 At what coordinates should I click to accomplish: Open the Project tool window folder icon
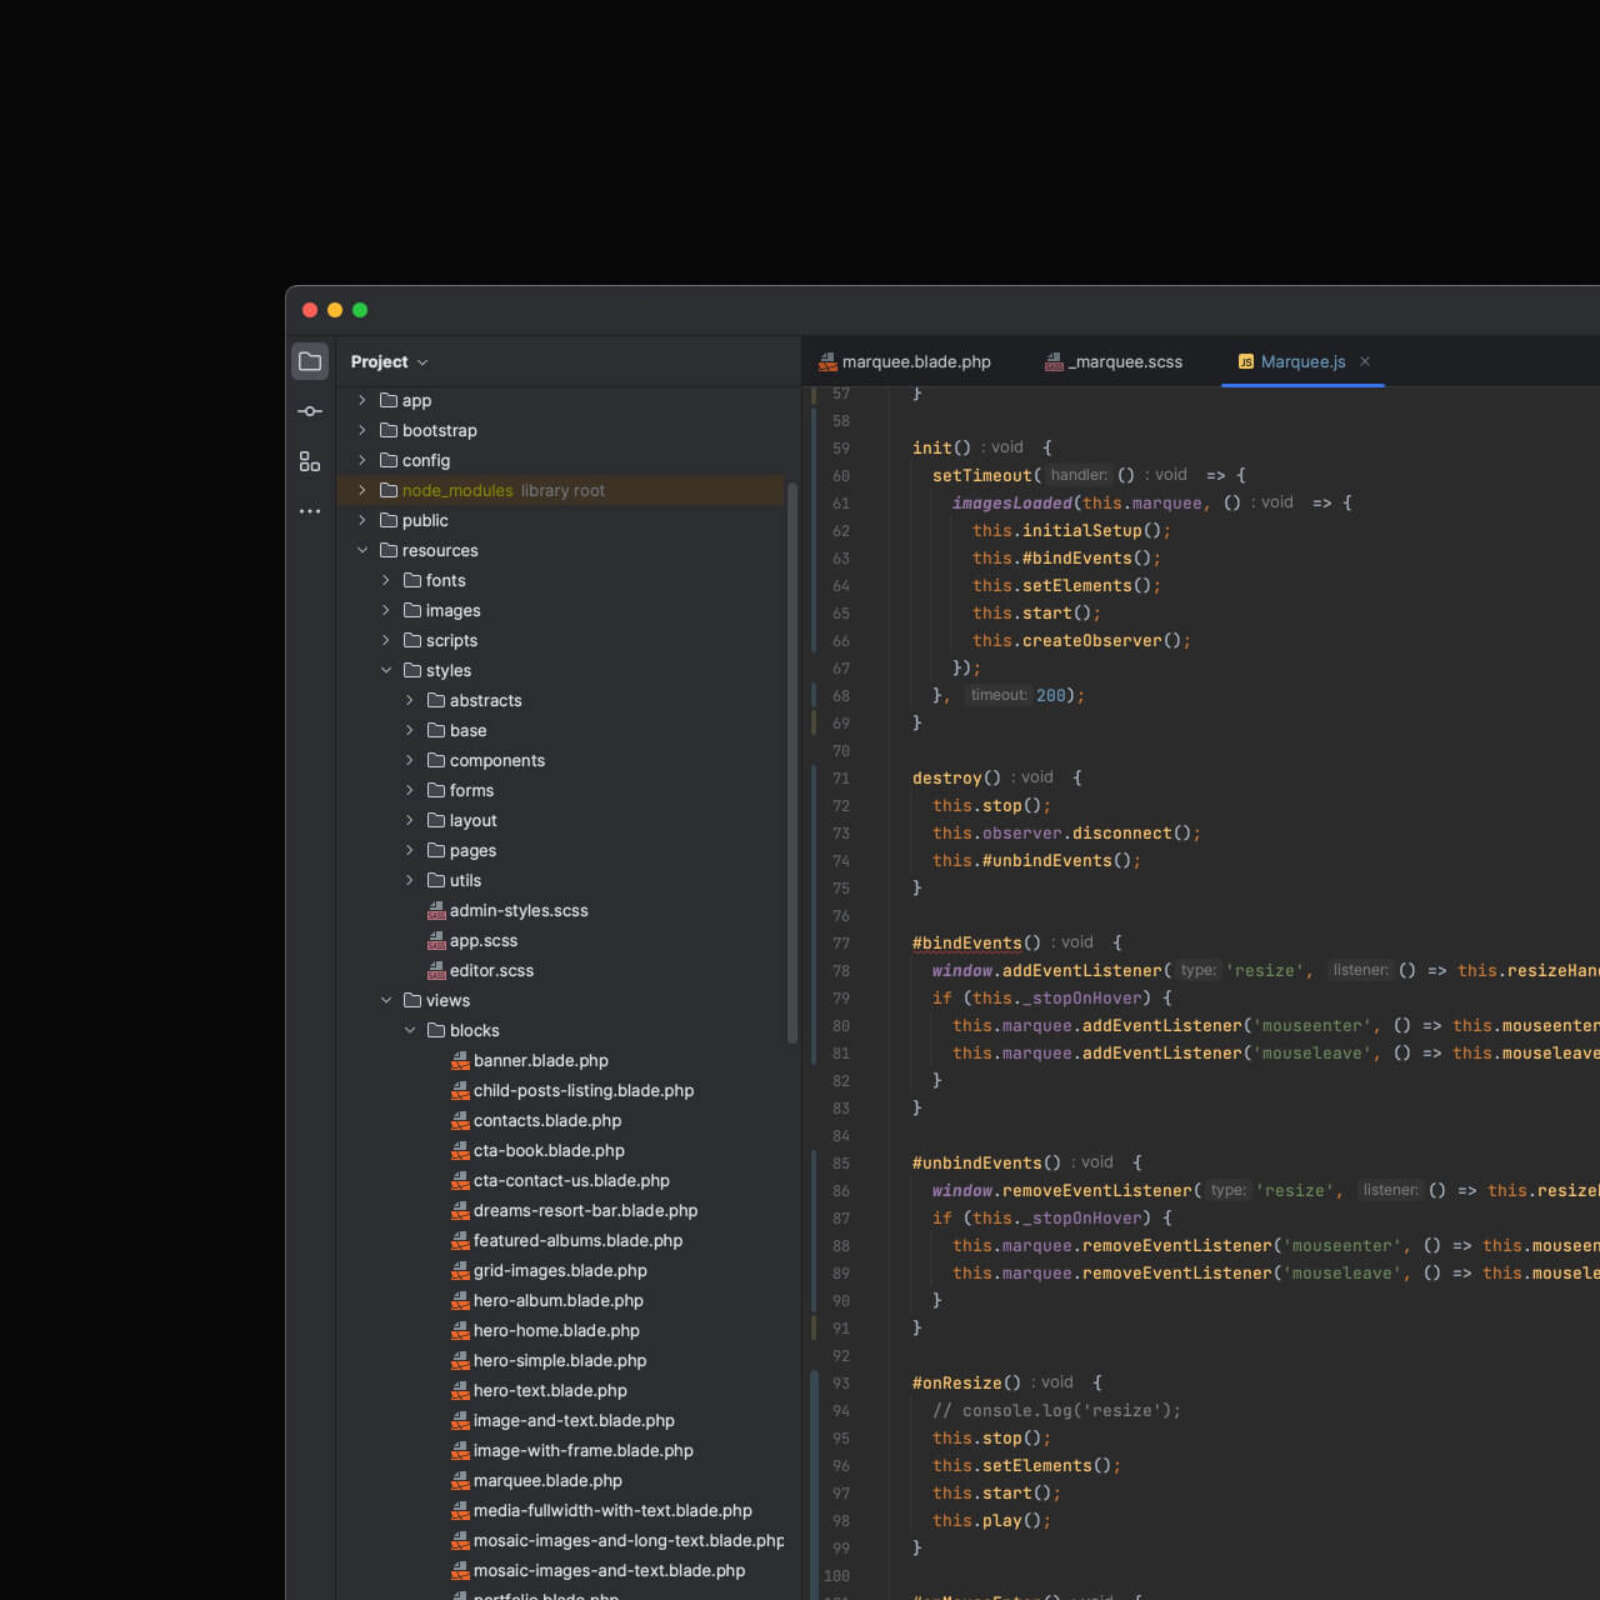tap(310, 361)
